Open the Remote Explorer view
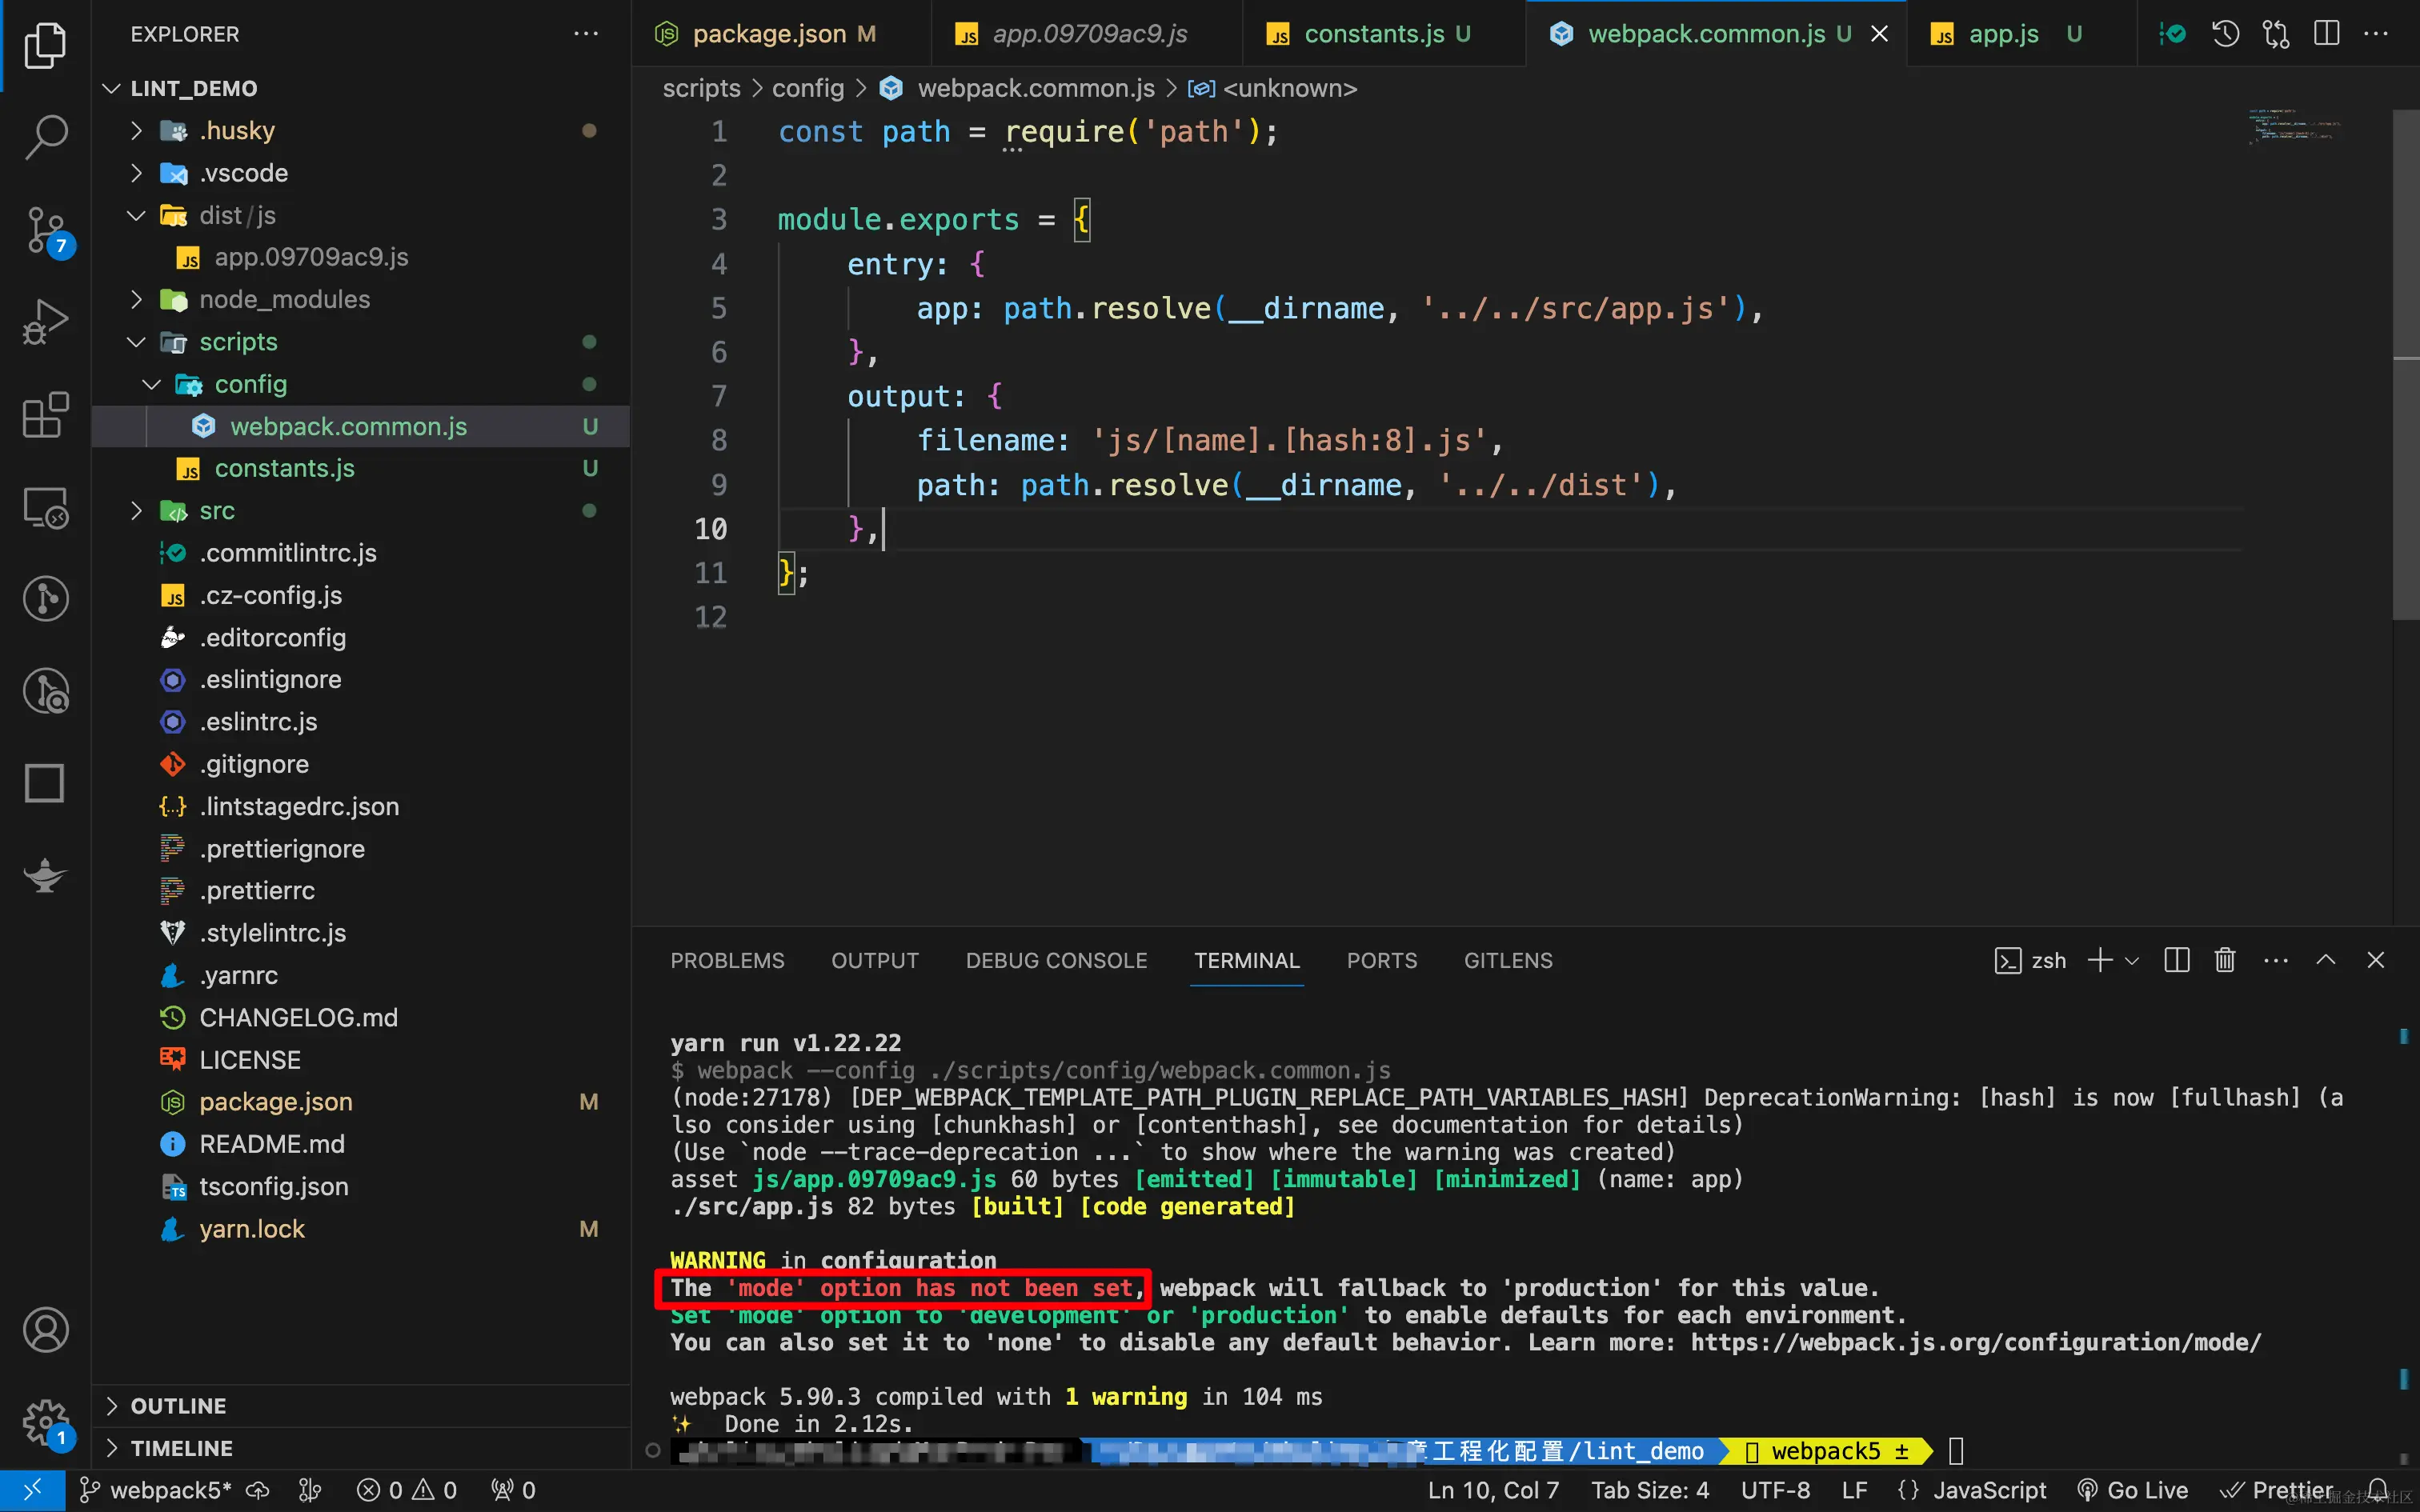The image size is (2420, 1512). pos(45,507)
